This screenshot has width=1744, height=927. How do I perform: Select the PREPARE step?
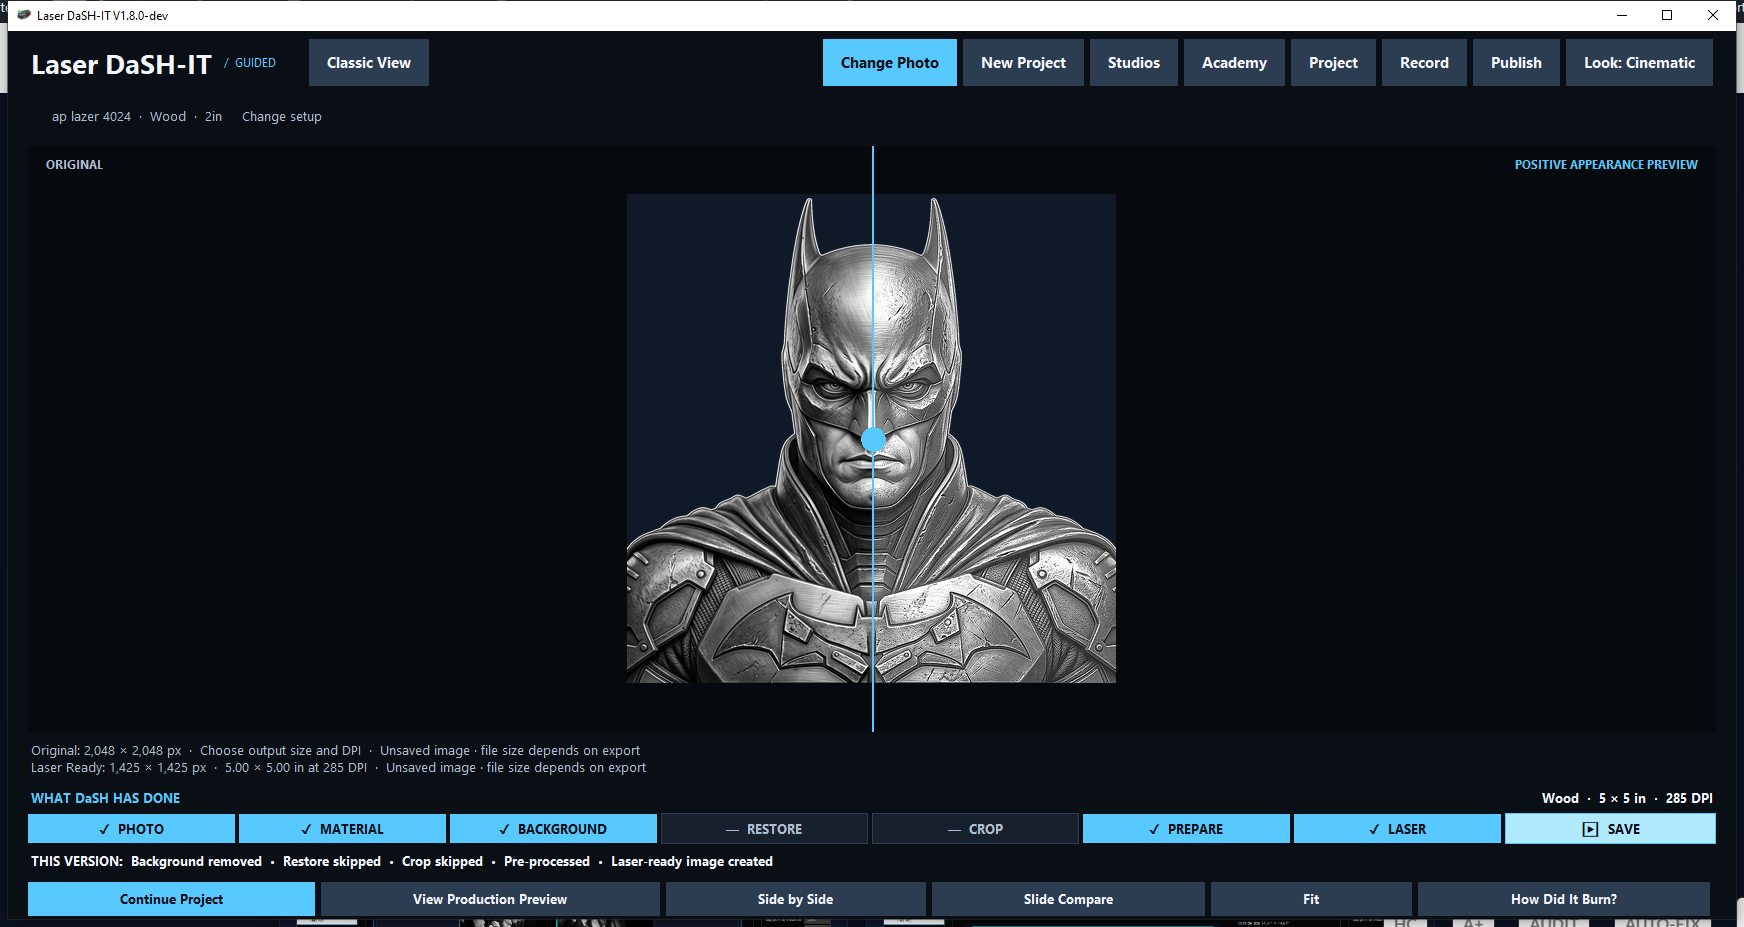click(x=1186, y=829)
